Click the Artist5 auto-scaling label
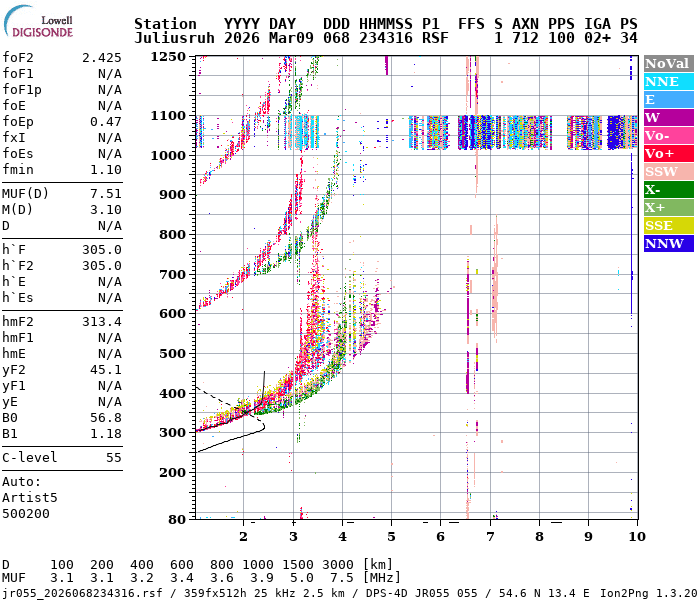The height and width of the screenshot is (600, 700). (x=30, y=497)
